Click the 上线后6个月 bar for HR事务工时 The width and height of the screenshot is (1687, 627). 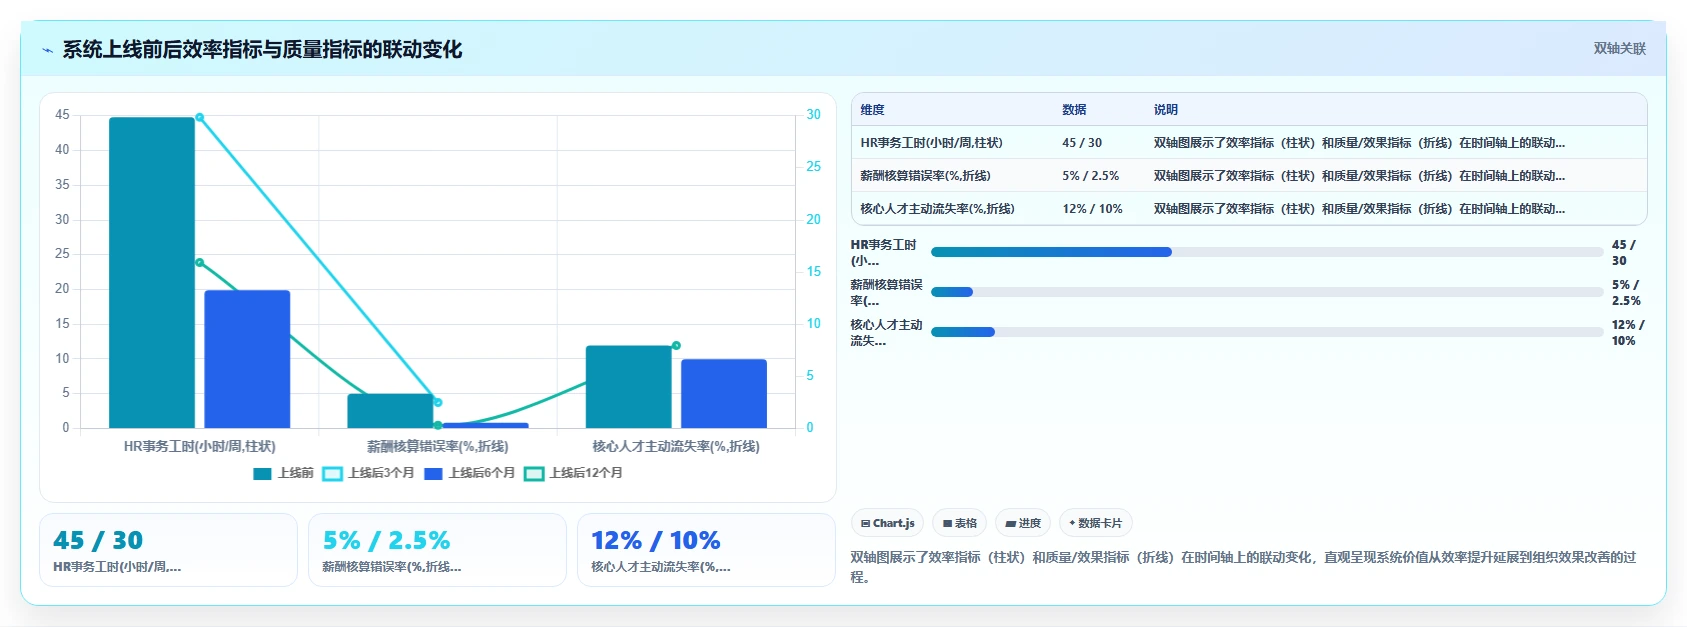click(x=247, y=359)
